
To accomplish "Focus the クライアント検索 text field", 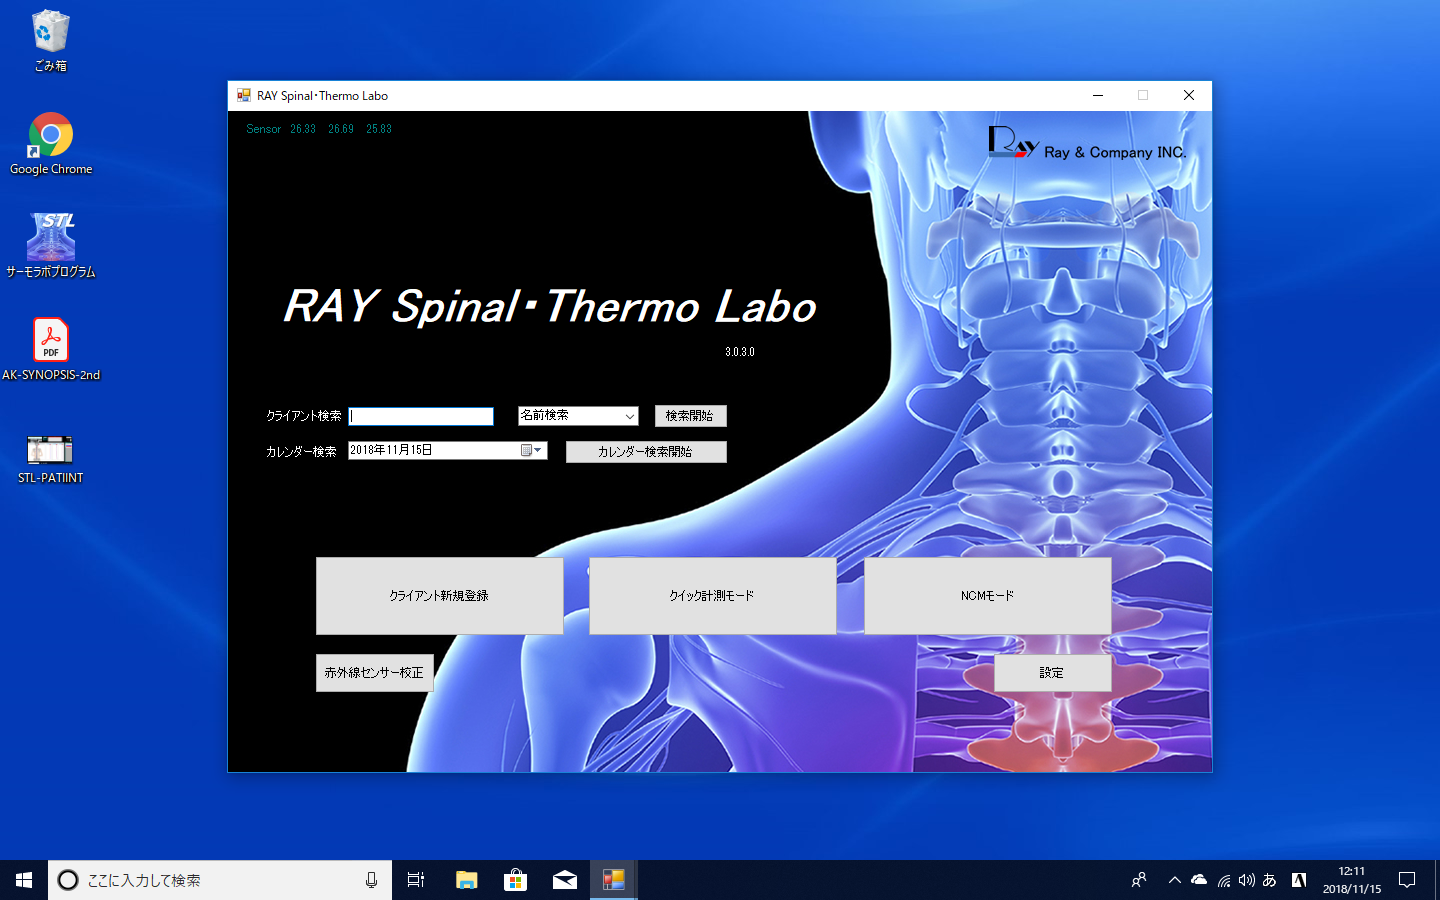I will click(x=421, y=416).
